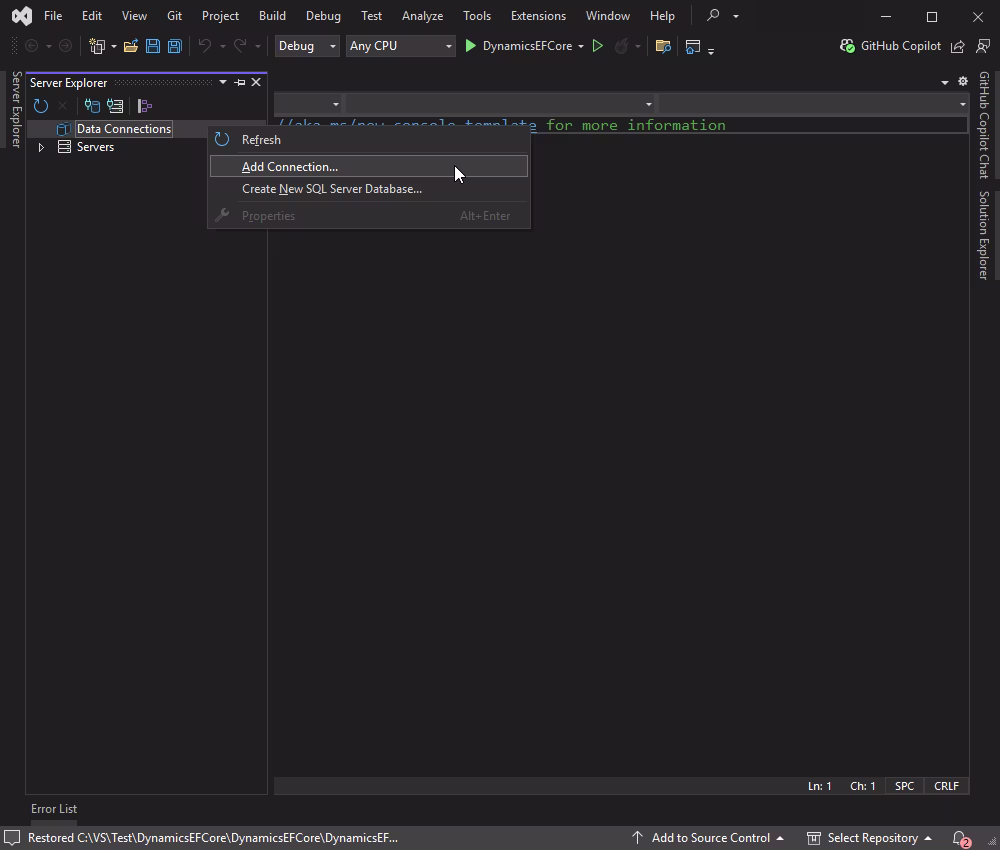Image resolution: width=1000 pixels, height=850 pixels.
Task: Open the Any CPU platform dropdown
Action: tap(401, 46)
